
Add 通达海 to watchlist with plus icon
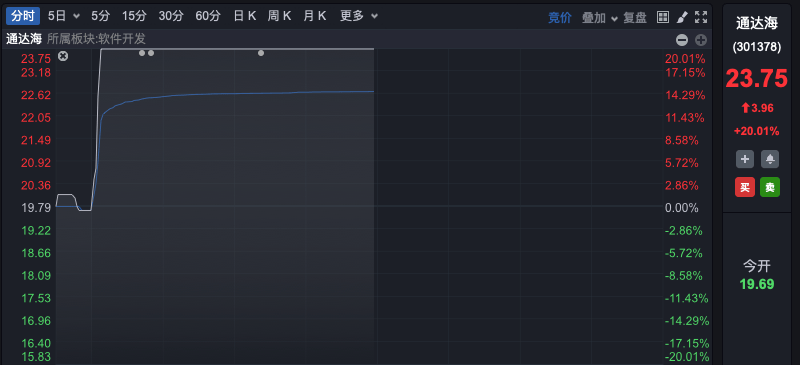(x=744, y=159)
